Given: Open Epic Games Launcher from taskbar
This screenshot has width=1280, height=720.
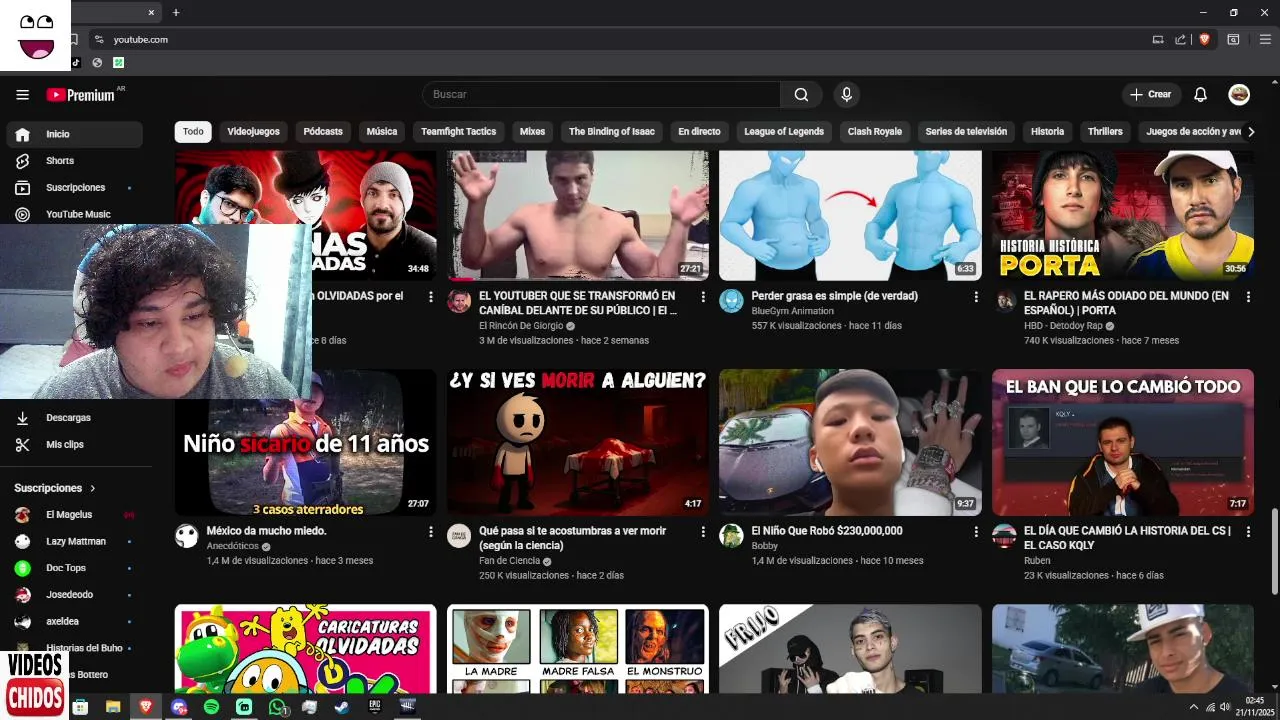Looking at the screenshot, I should [x=375, y=706].
